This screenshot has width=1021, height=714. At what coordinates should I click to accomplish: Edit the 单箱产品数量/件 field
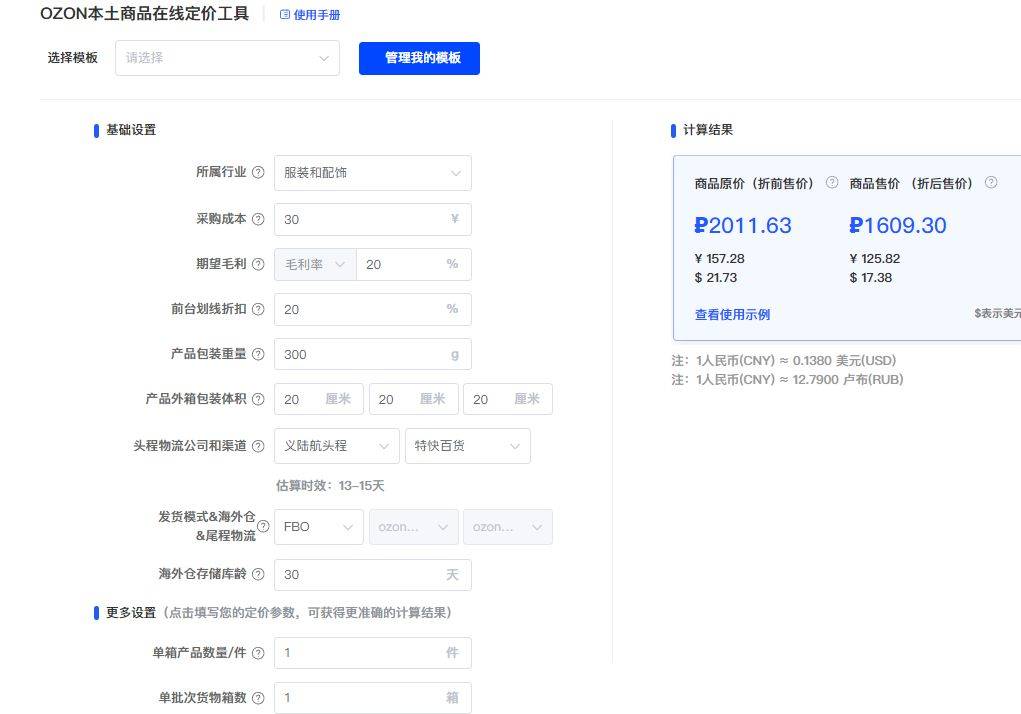[372, 653]
